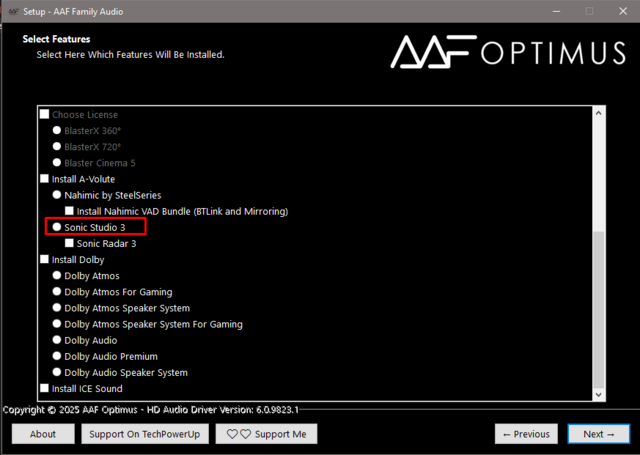Pick Dolby Atmos For Gaming option

pos(57,292)
